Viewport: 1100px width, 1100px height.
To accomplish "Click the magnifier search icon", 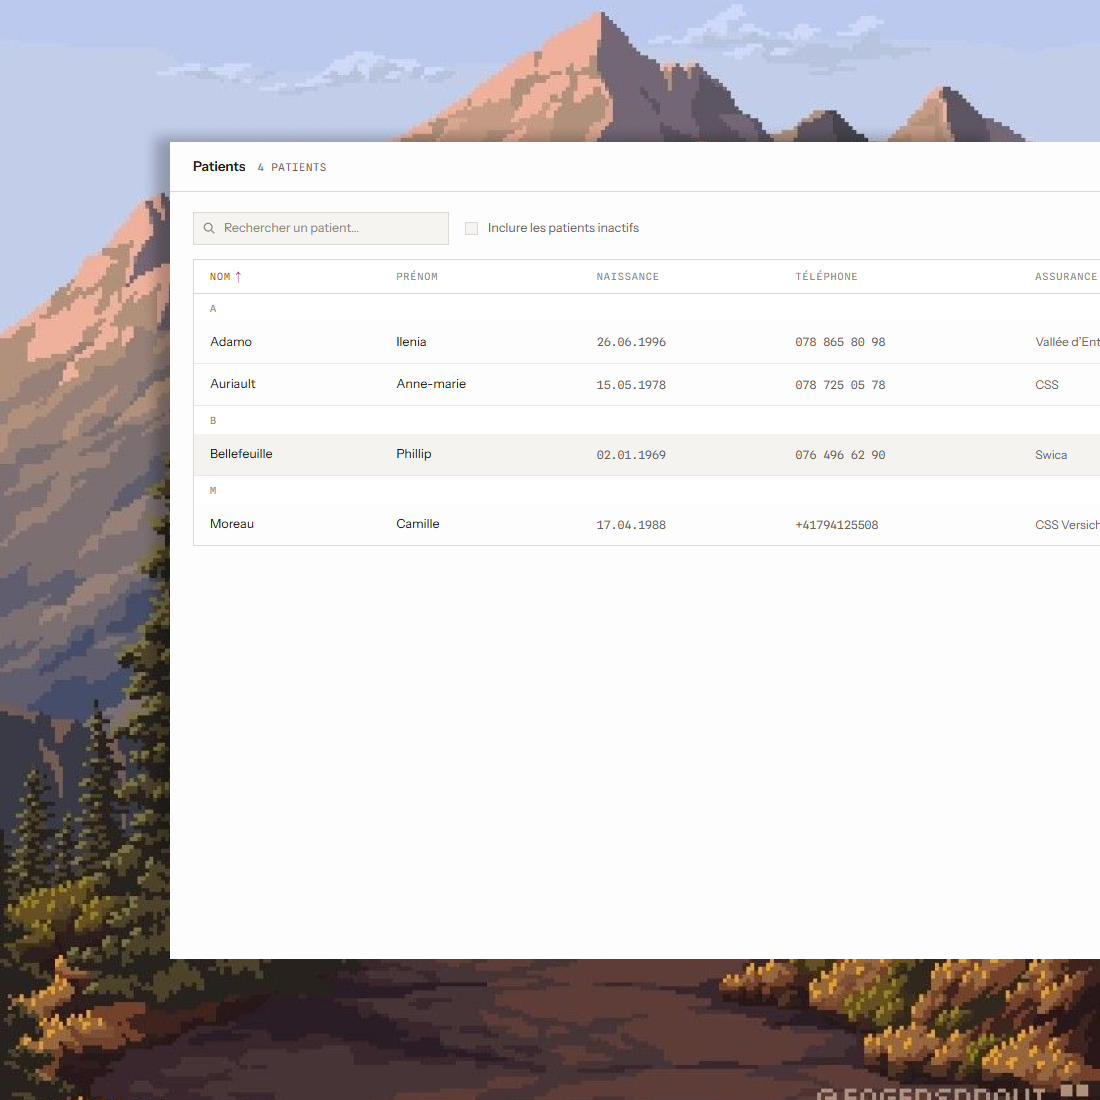I will (209, 228).
